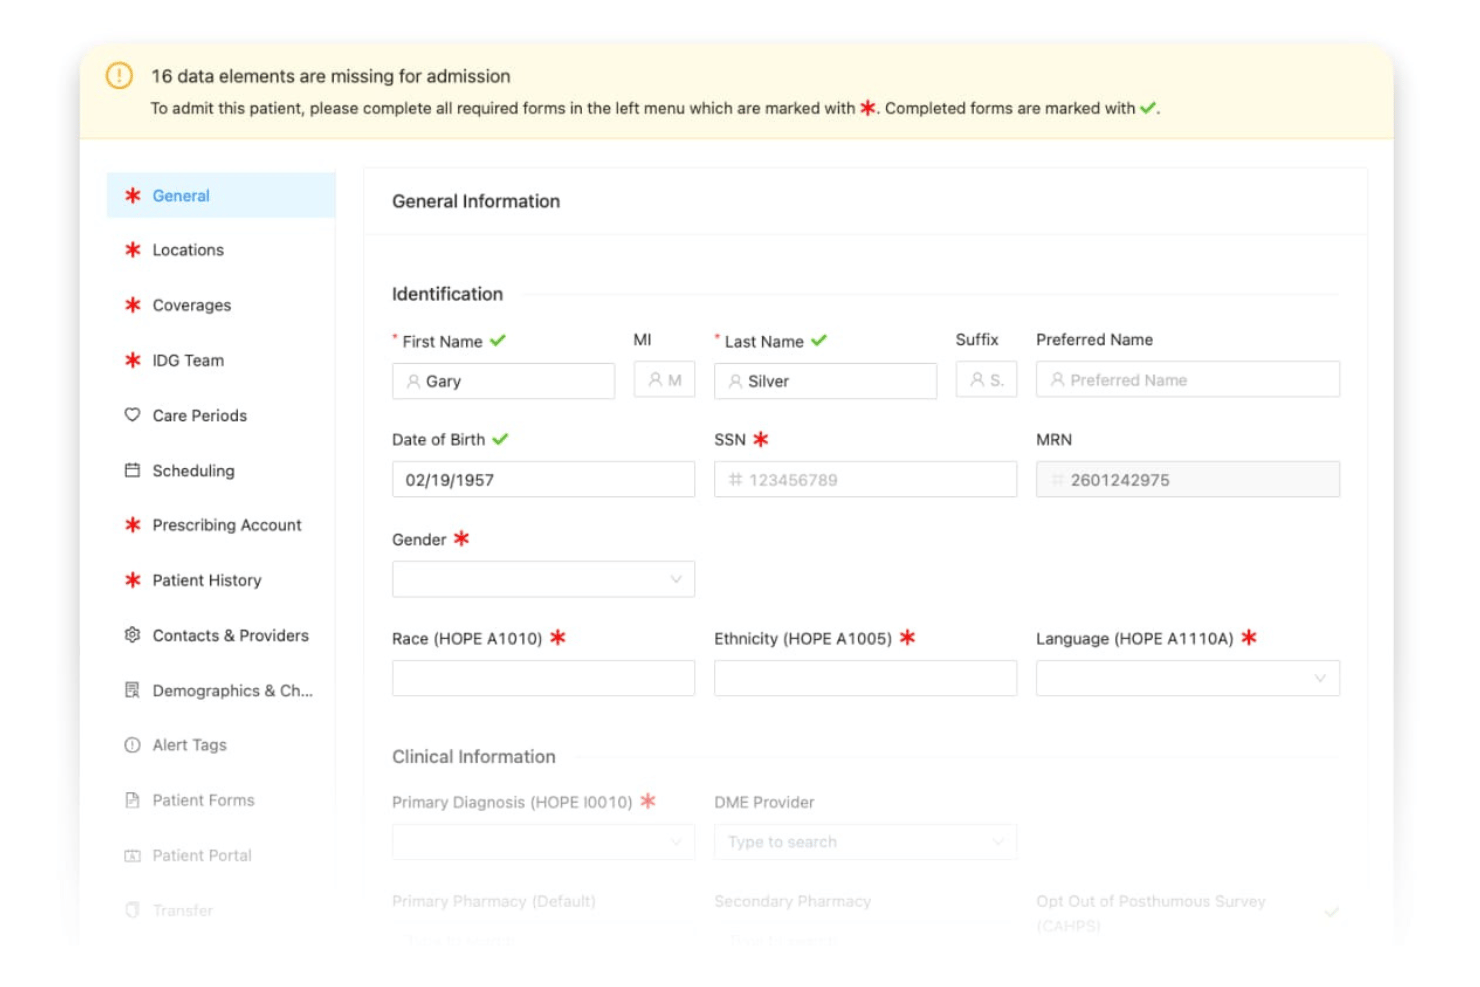Click the Identification section heading
Screen dimensions: 1480x987
click(447, 294)
